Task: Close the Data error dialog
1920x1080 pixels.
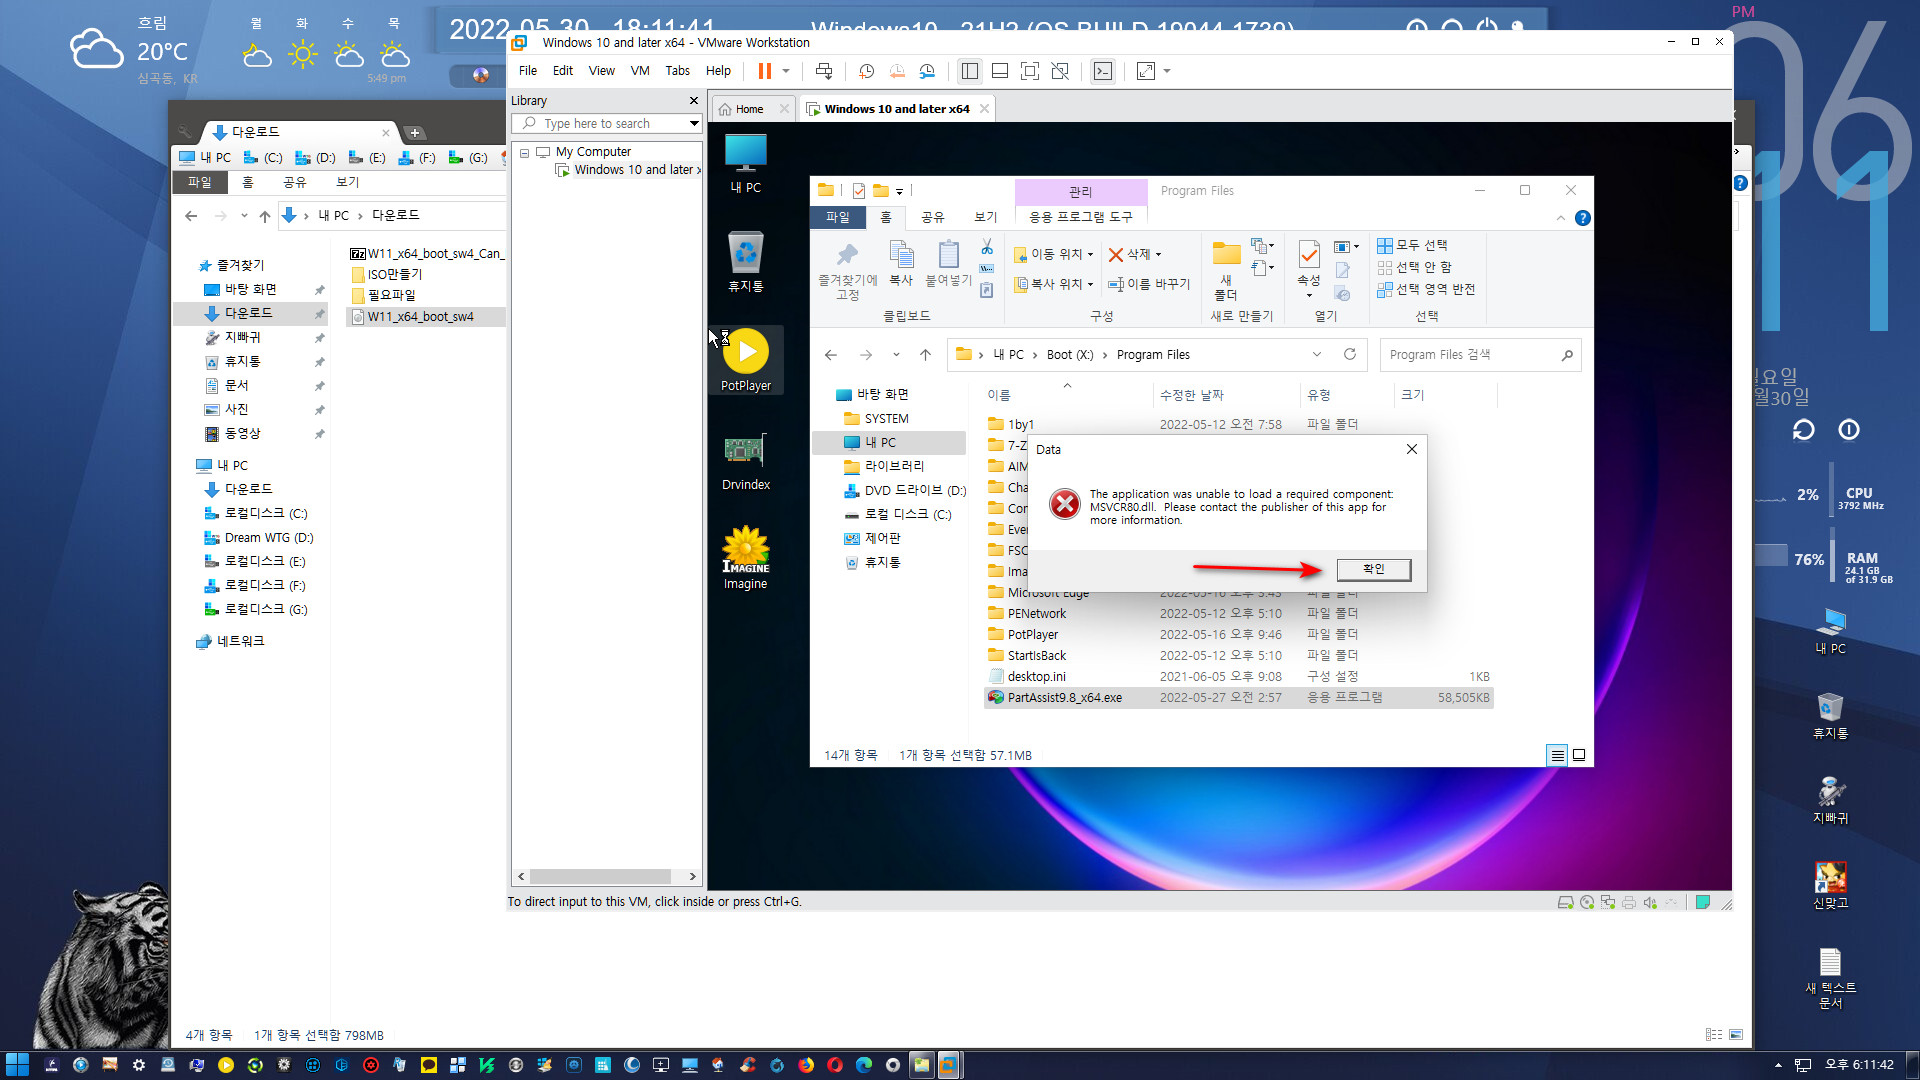Action: [x=1412, y=449]
